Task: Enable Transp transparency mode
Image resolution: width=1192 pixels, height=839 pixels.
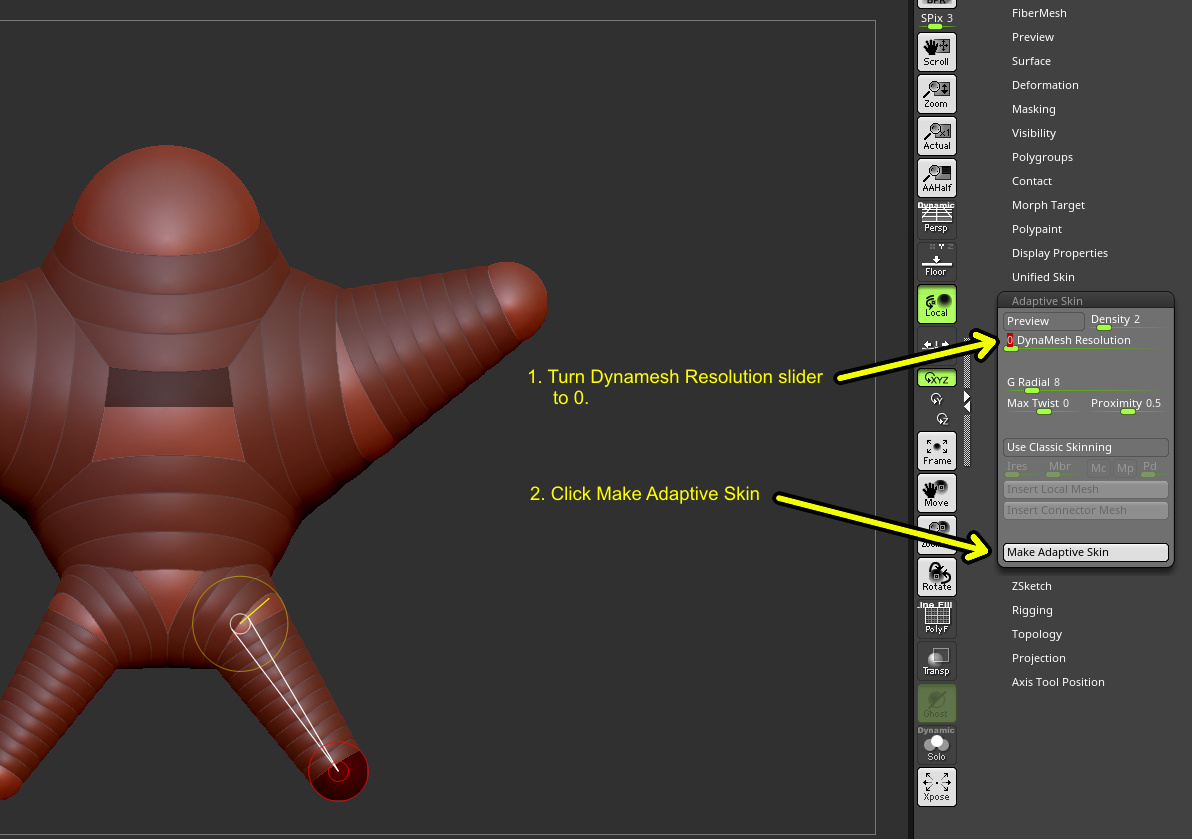Action: tap(937, 660)
